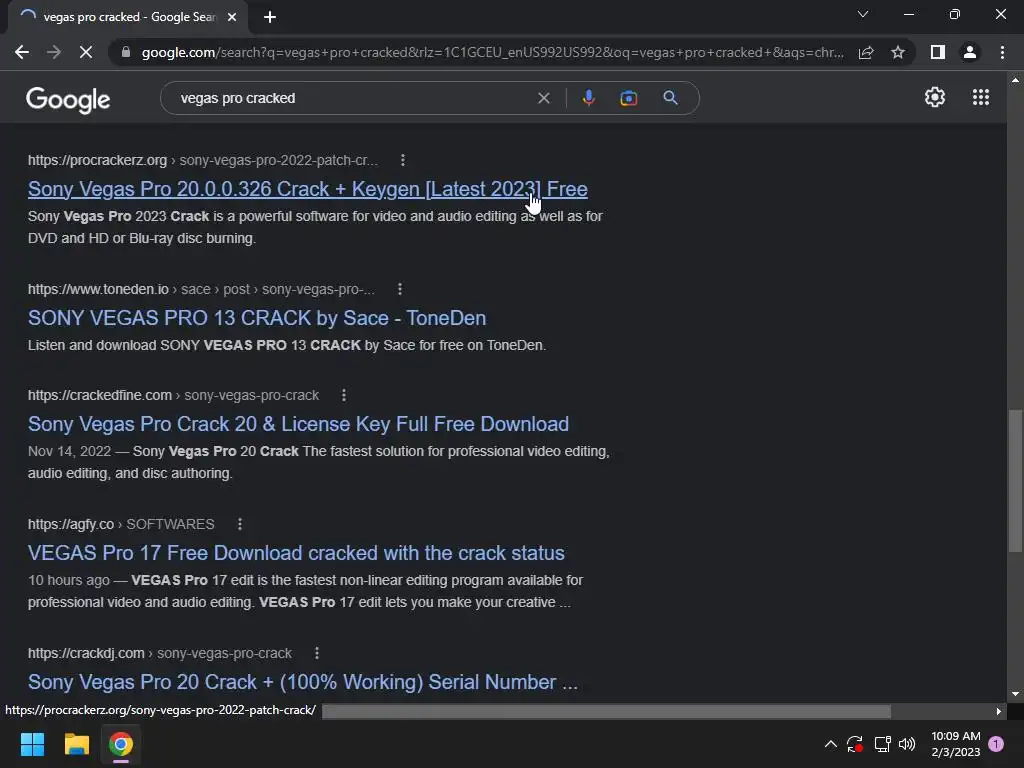Click the scroll up arrow

pyautogui.click(x=1015, y=80)
